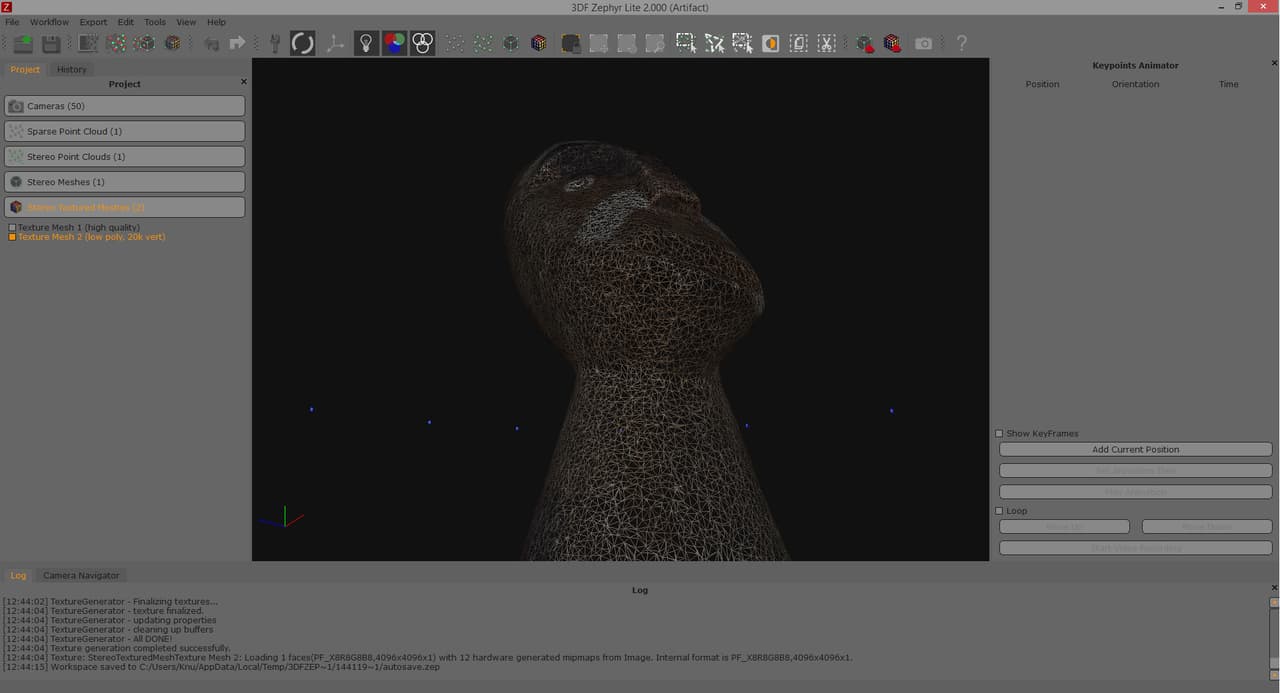
Task: Enable the Show KeyFrames checkbox
Action: pos(999,434)
